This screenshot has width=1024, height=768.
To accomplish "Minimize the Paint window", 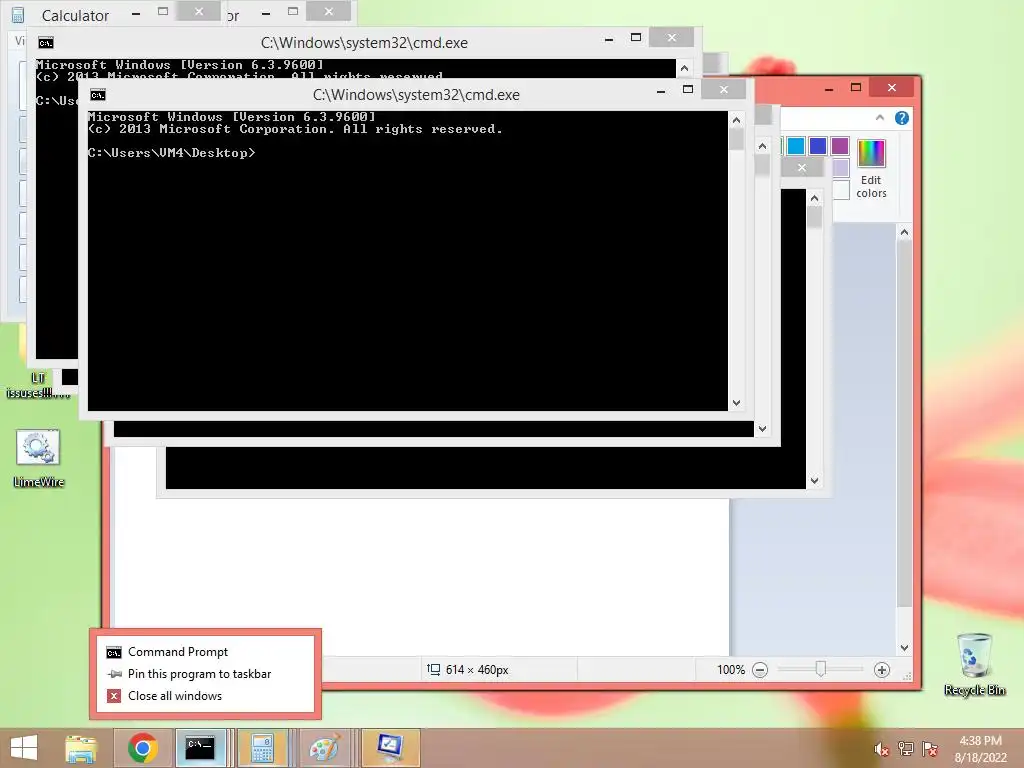I will (x=829, y=88).
